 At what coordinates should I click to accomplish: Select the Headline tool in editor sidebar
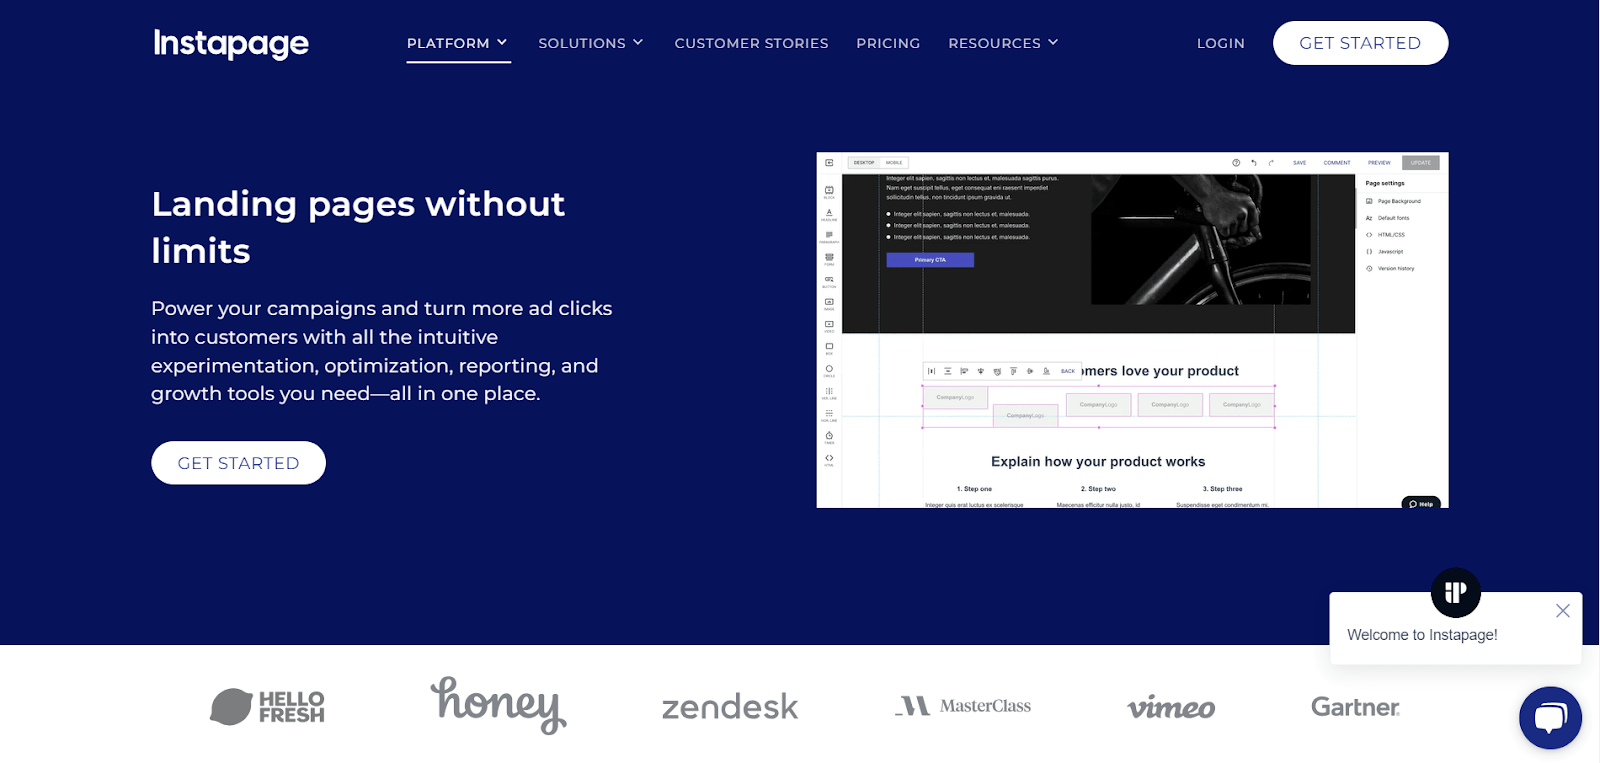click(x=829, y=214)
